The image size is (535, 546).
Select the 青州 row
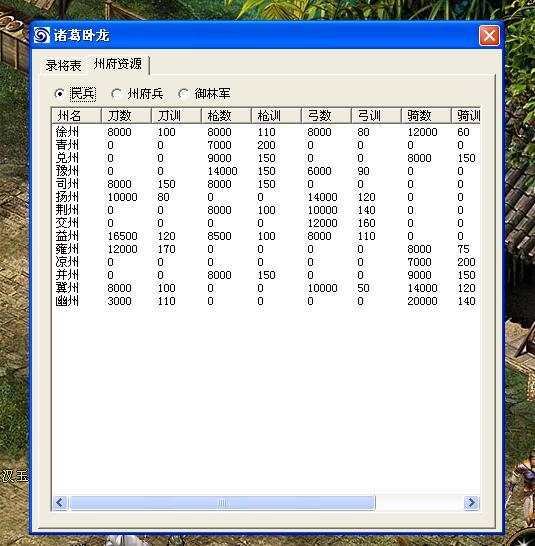tap(266, 145)
